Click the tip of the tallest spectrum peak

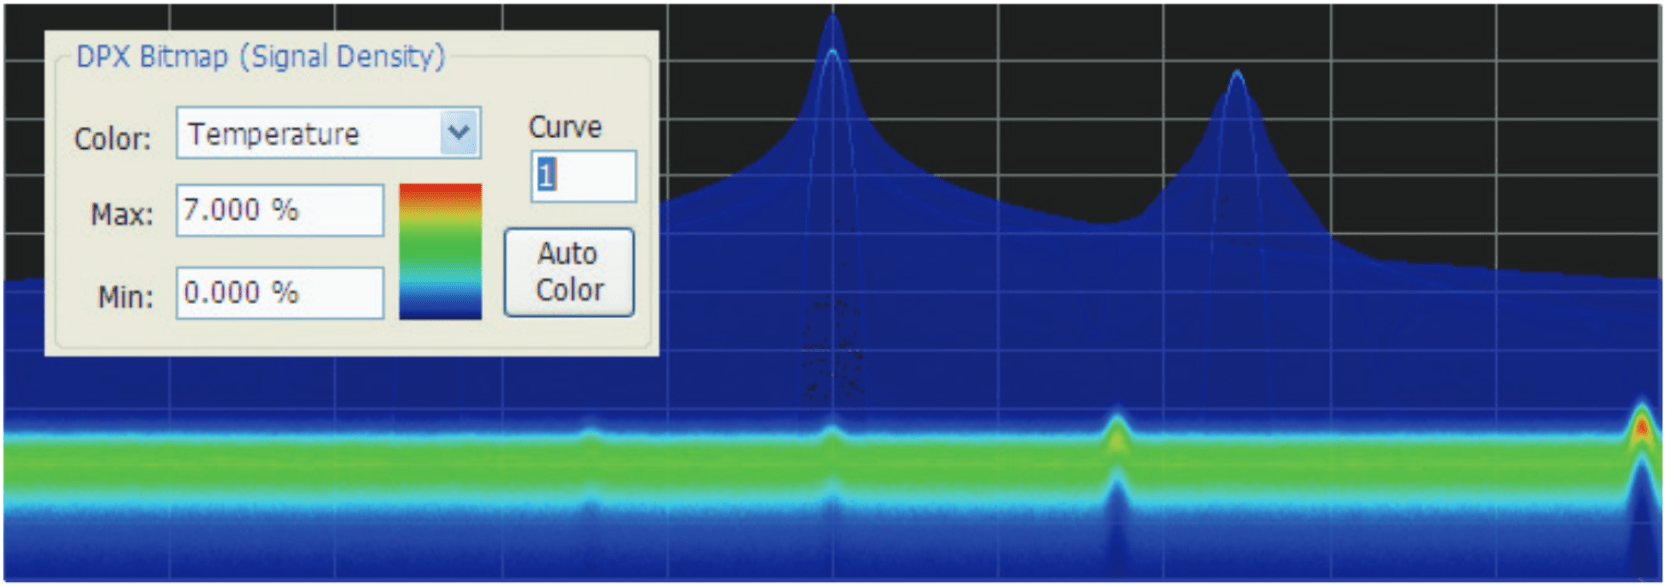click(x=832, y=20)
